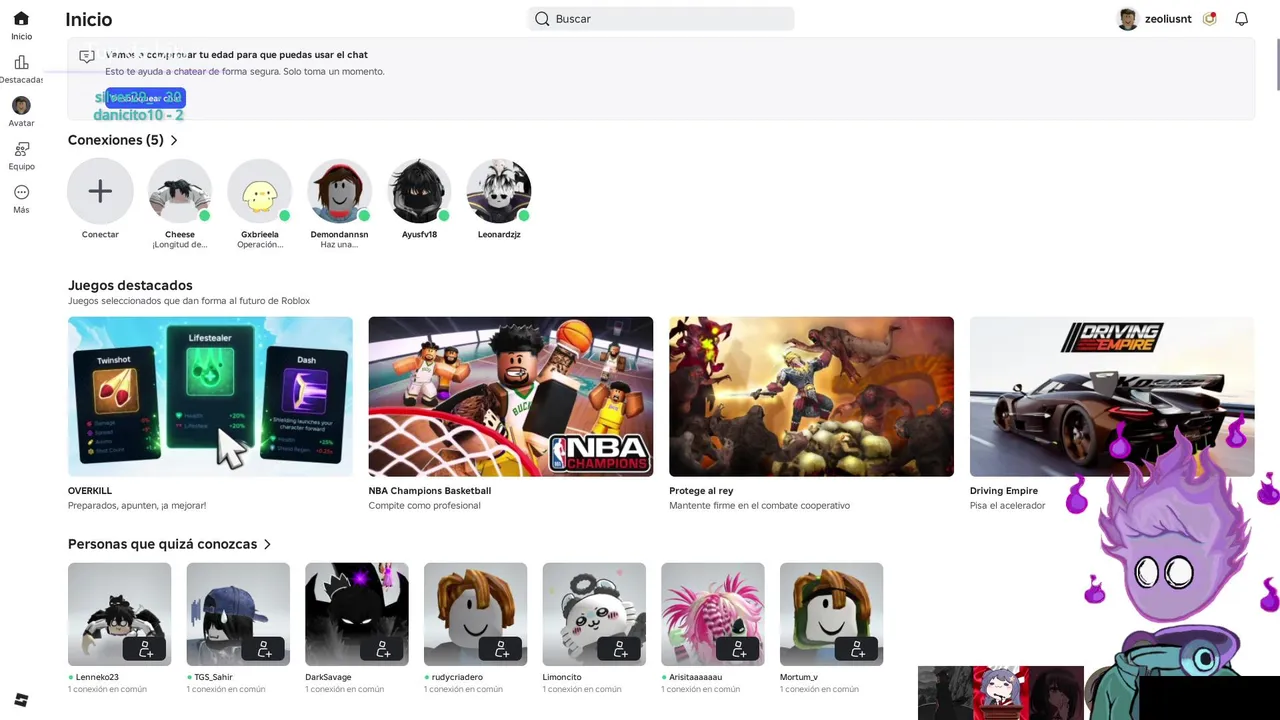Open Arisitaaaaaau suggested profile picture
1280x720 pixels.
click(713, 614)
